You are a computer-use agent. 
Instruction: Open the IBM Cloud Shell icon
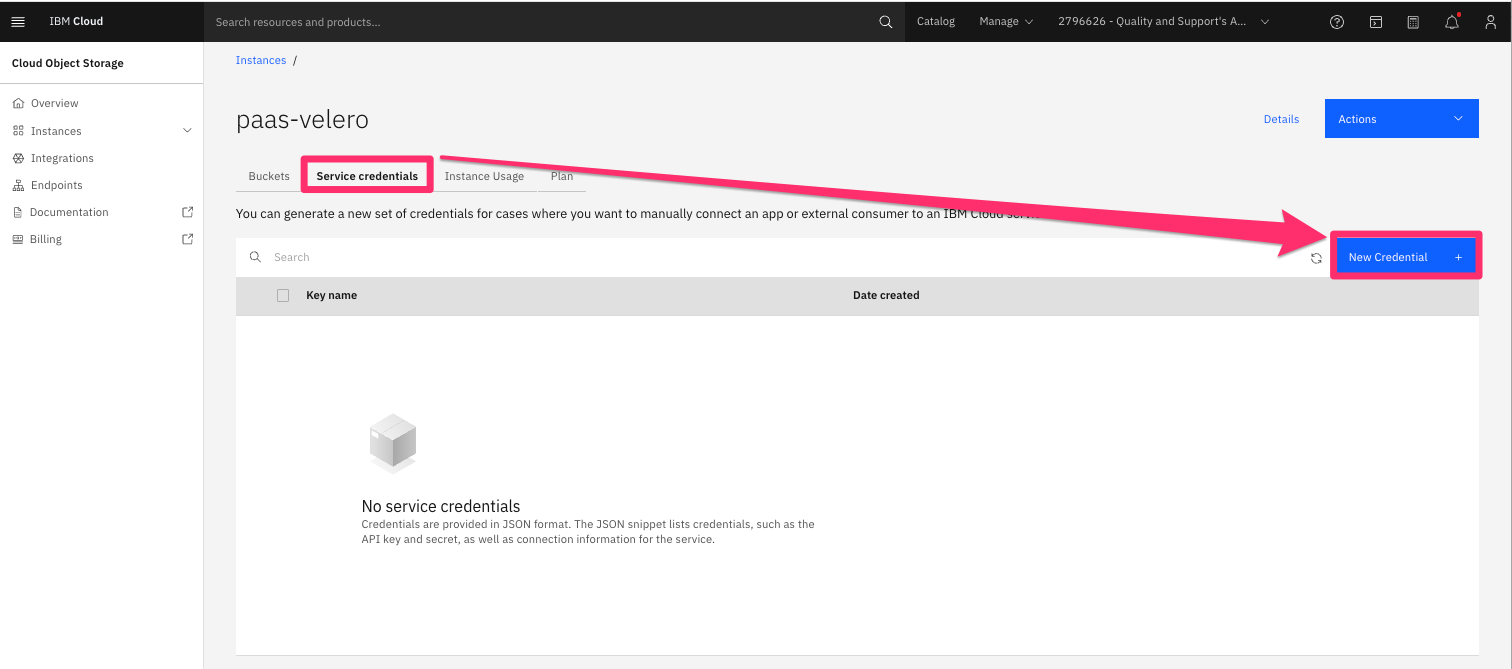tap(1376, 21)
